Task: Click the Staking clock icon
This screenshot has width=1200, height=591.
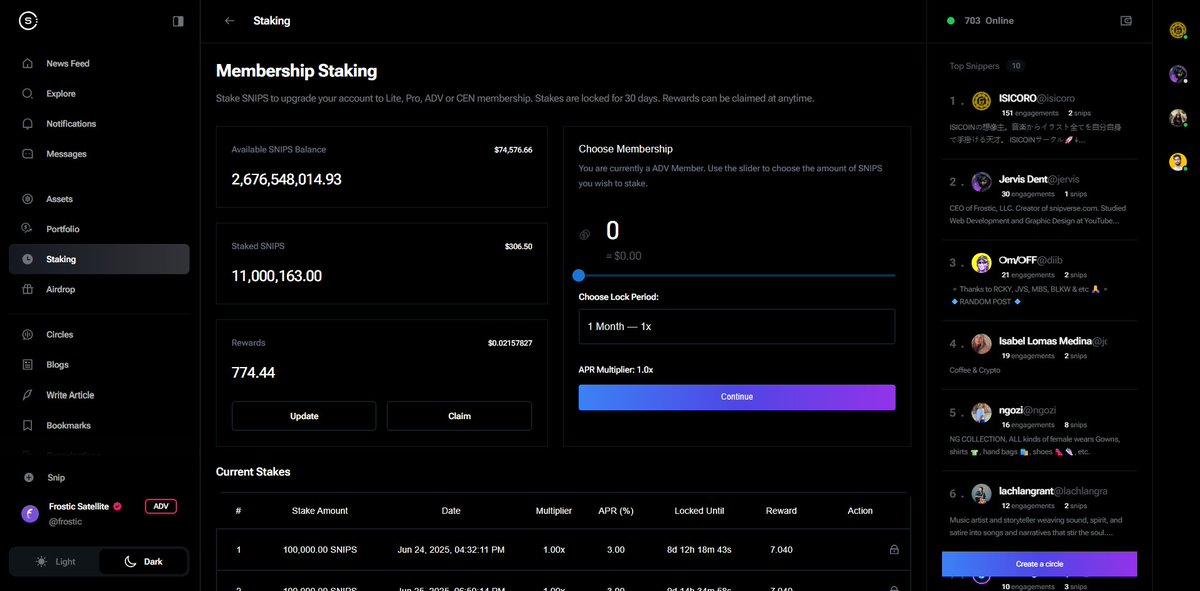Action: pyautogui.click(x=28, y=259)
